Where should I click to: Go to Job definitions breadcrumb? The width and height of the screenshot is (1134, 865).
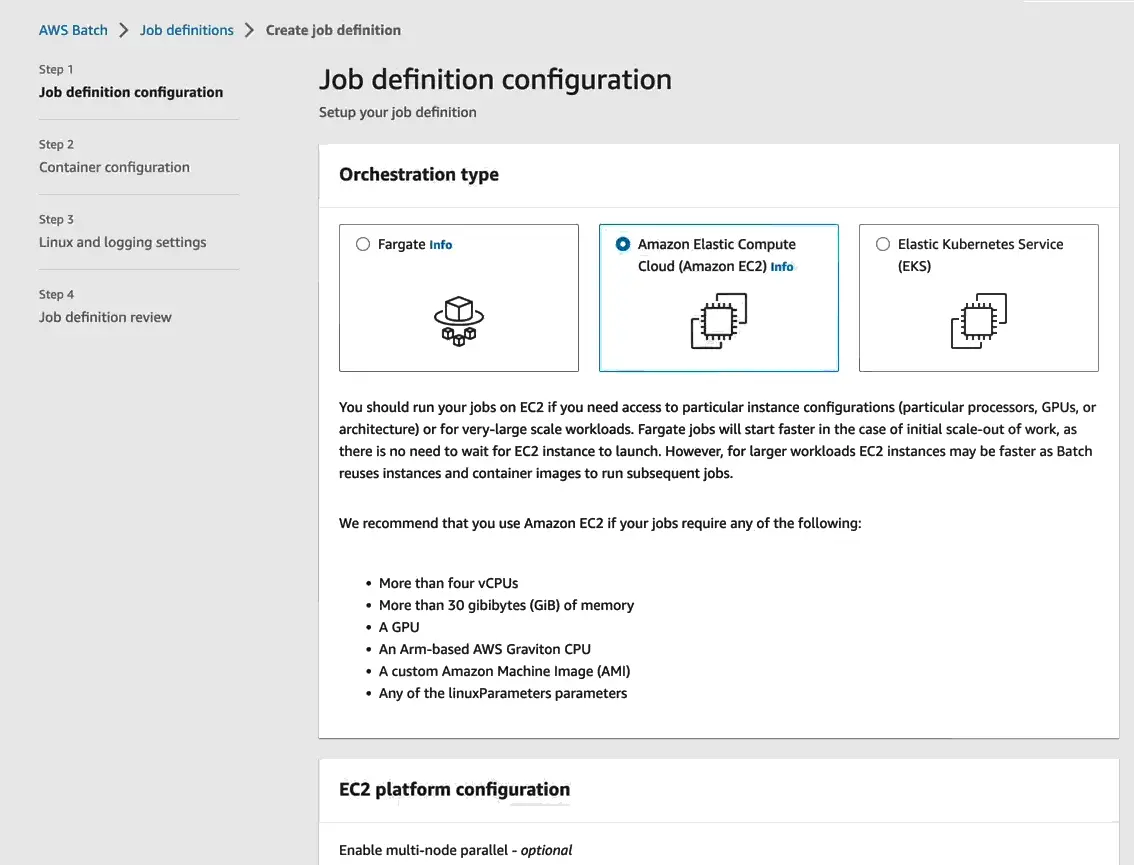pyautogui.click(x=187, y=30)
